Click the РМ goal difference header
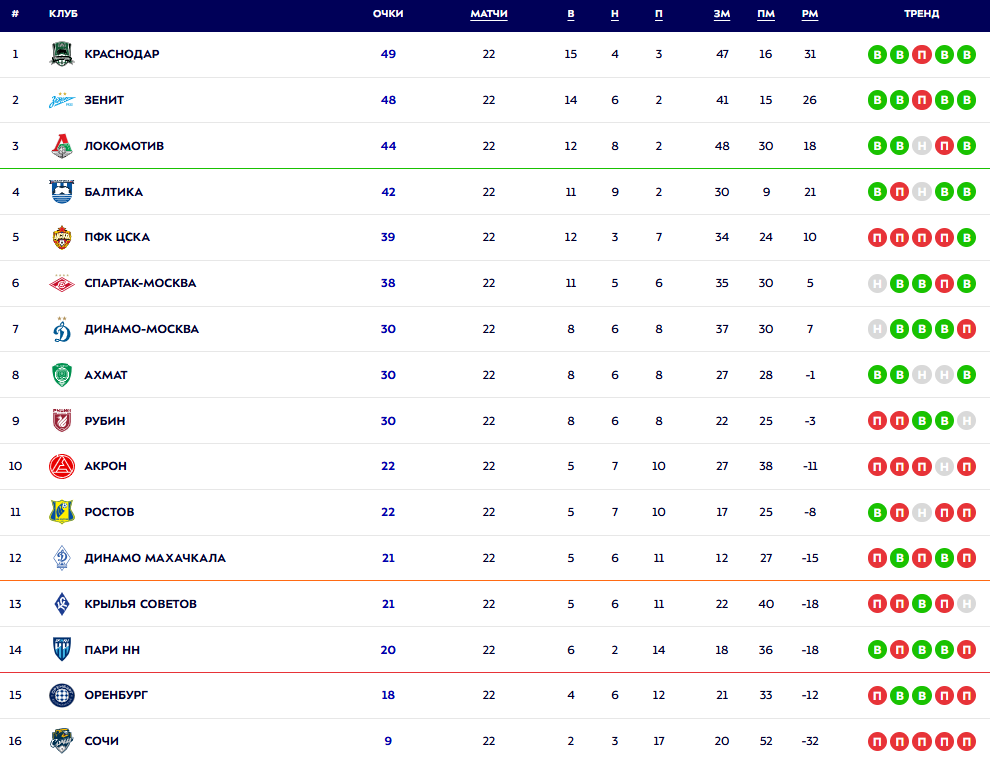990x762 pixels. point(810,14)
